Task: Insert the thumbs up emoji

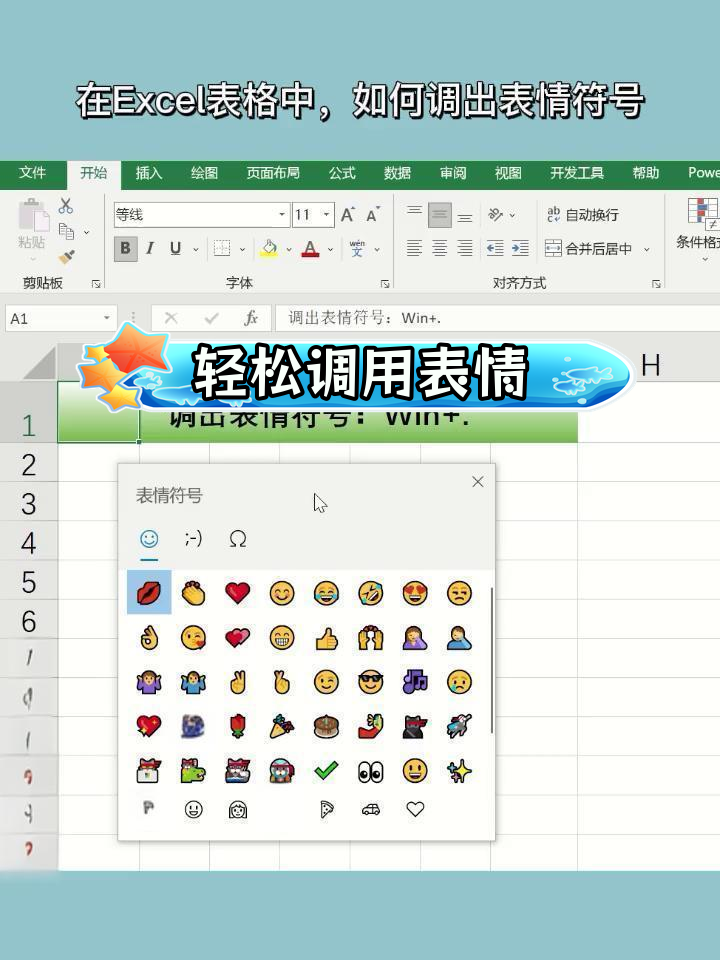Action: point(326,638)
